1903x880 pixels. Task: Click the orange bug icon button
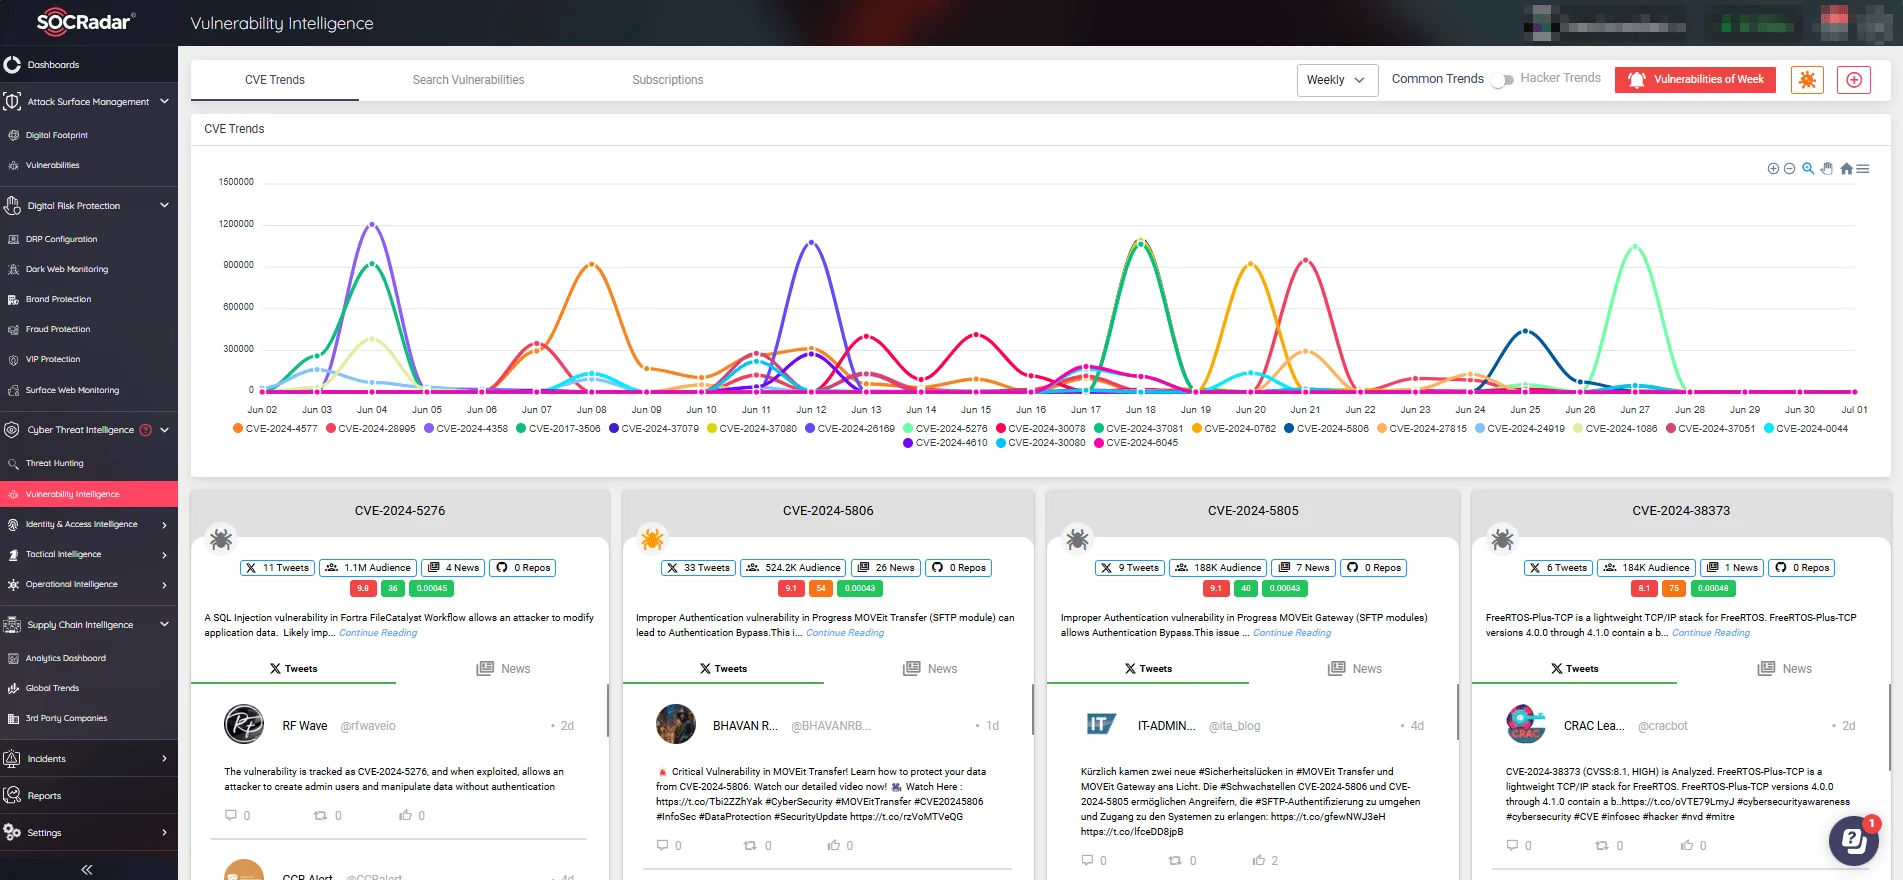point(1807,80)
